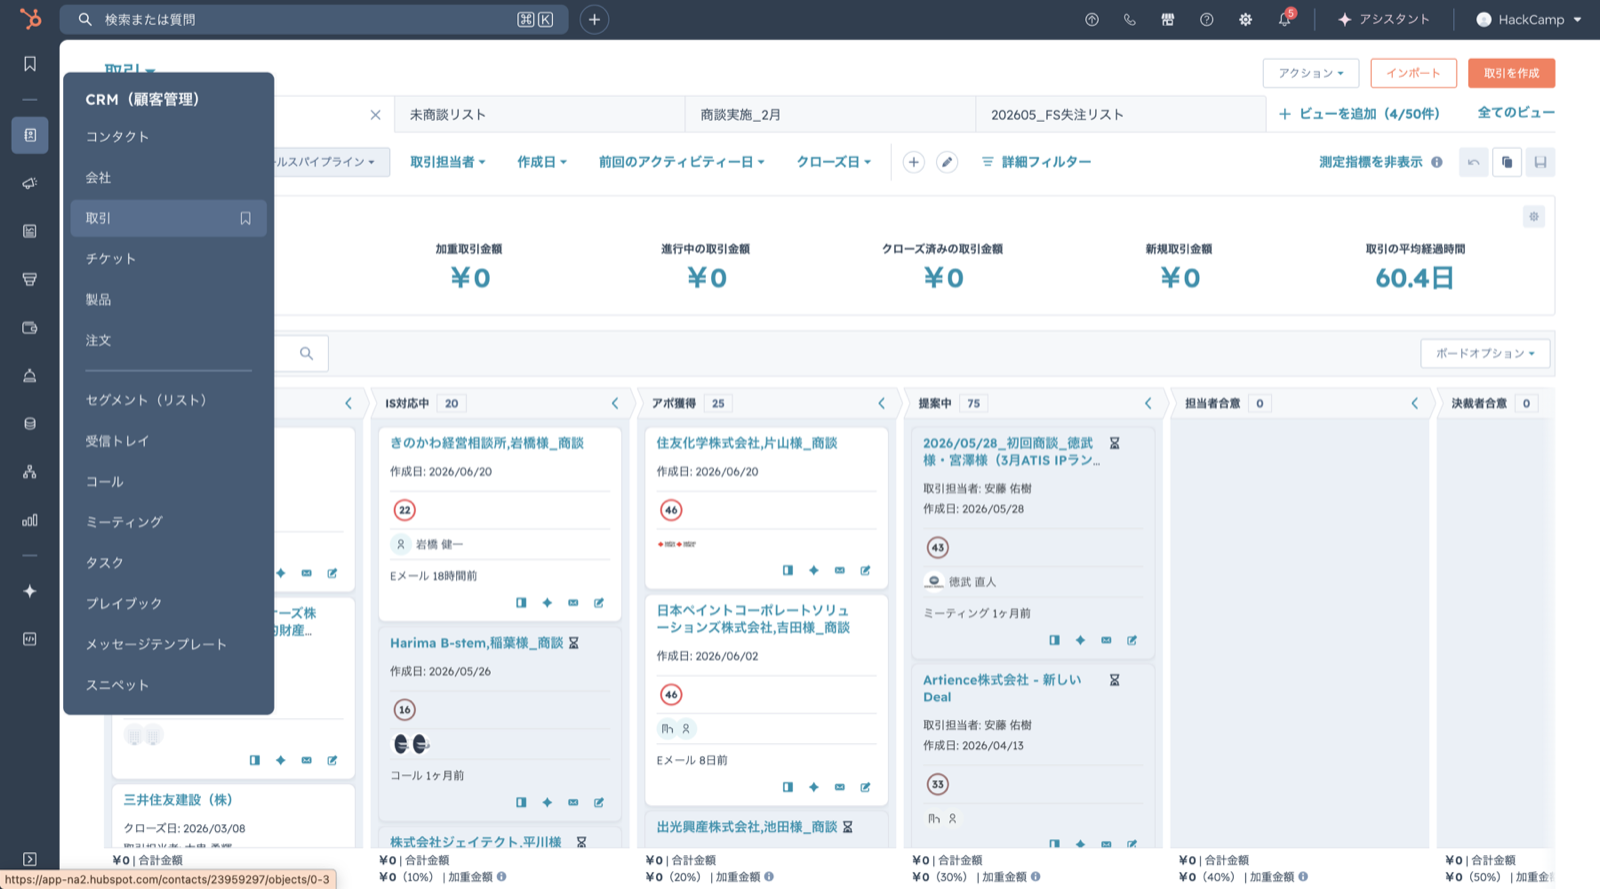This screenshot has width=1600, height=889.
Task: Add a quick filter with the plus icon
Action: (913, 162)
